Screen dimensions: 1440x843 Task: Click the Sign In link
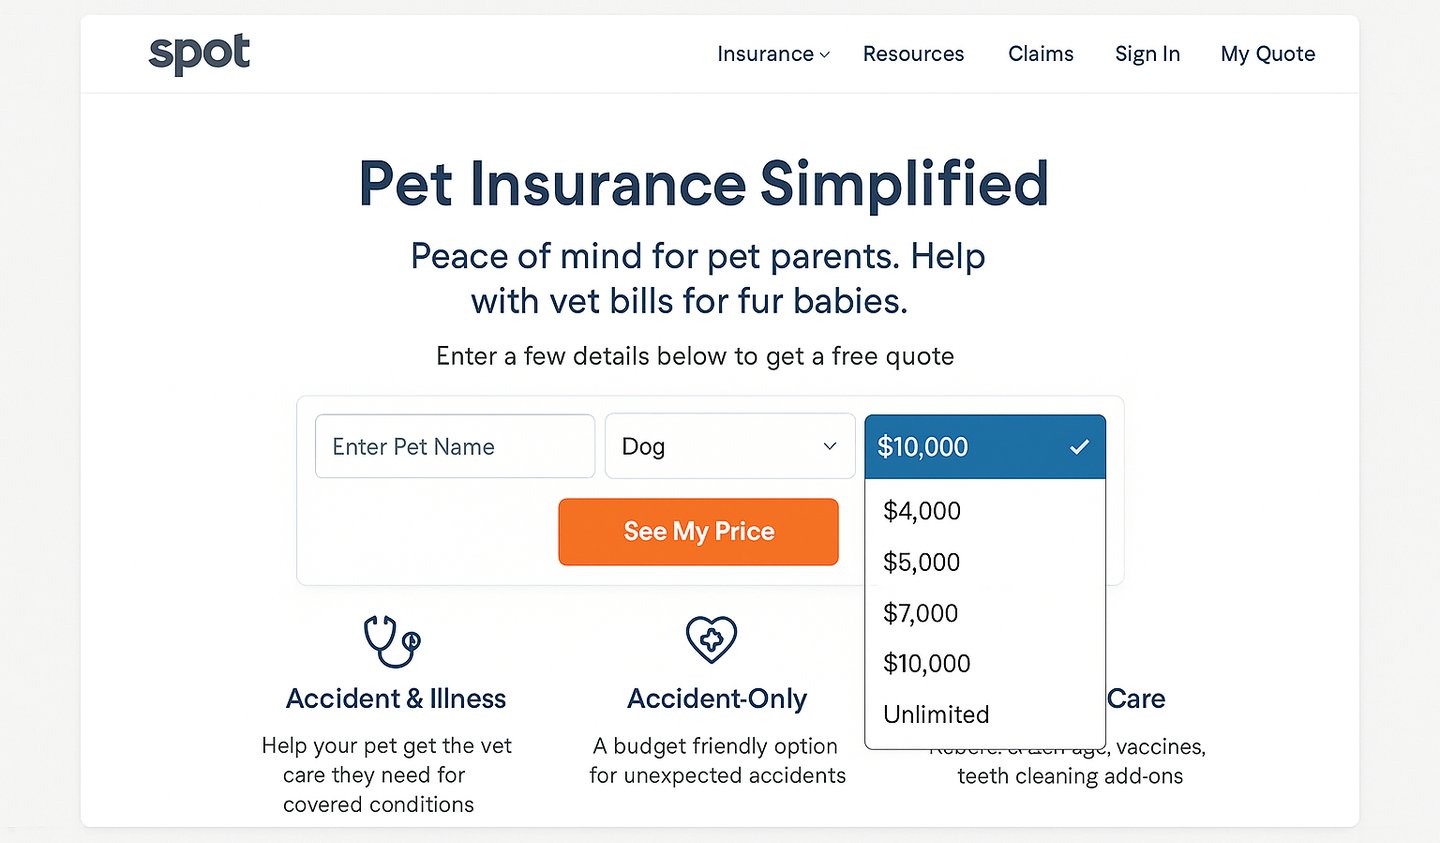(x=1147, y=54)
